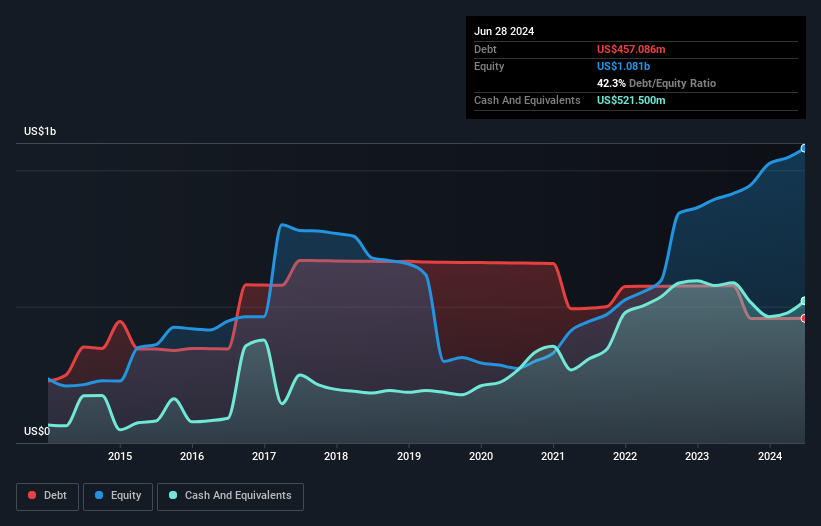Click the 2019 x-axis label
Image resolution: width=821 pixels, height=526 pixels.
(x=408, y=456)
